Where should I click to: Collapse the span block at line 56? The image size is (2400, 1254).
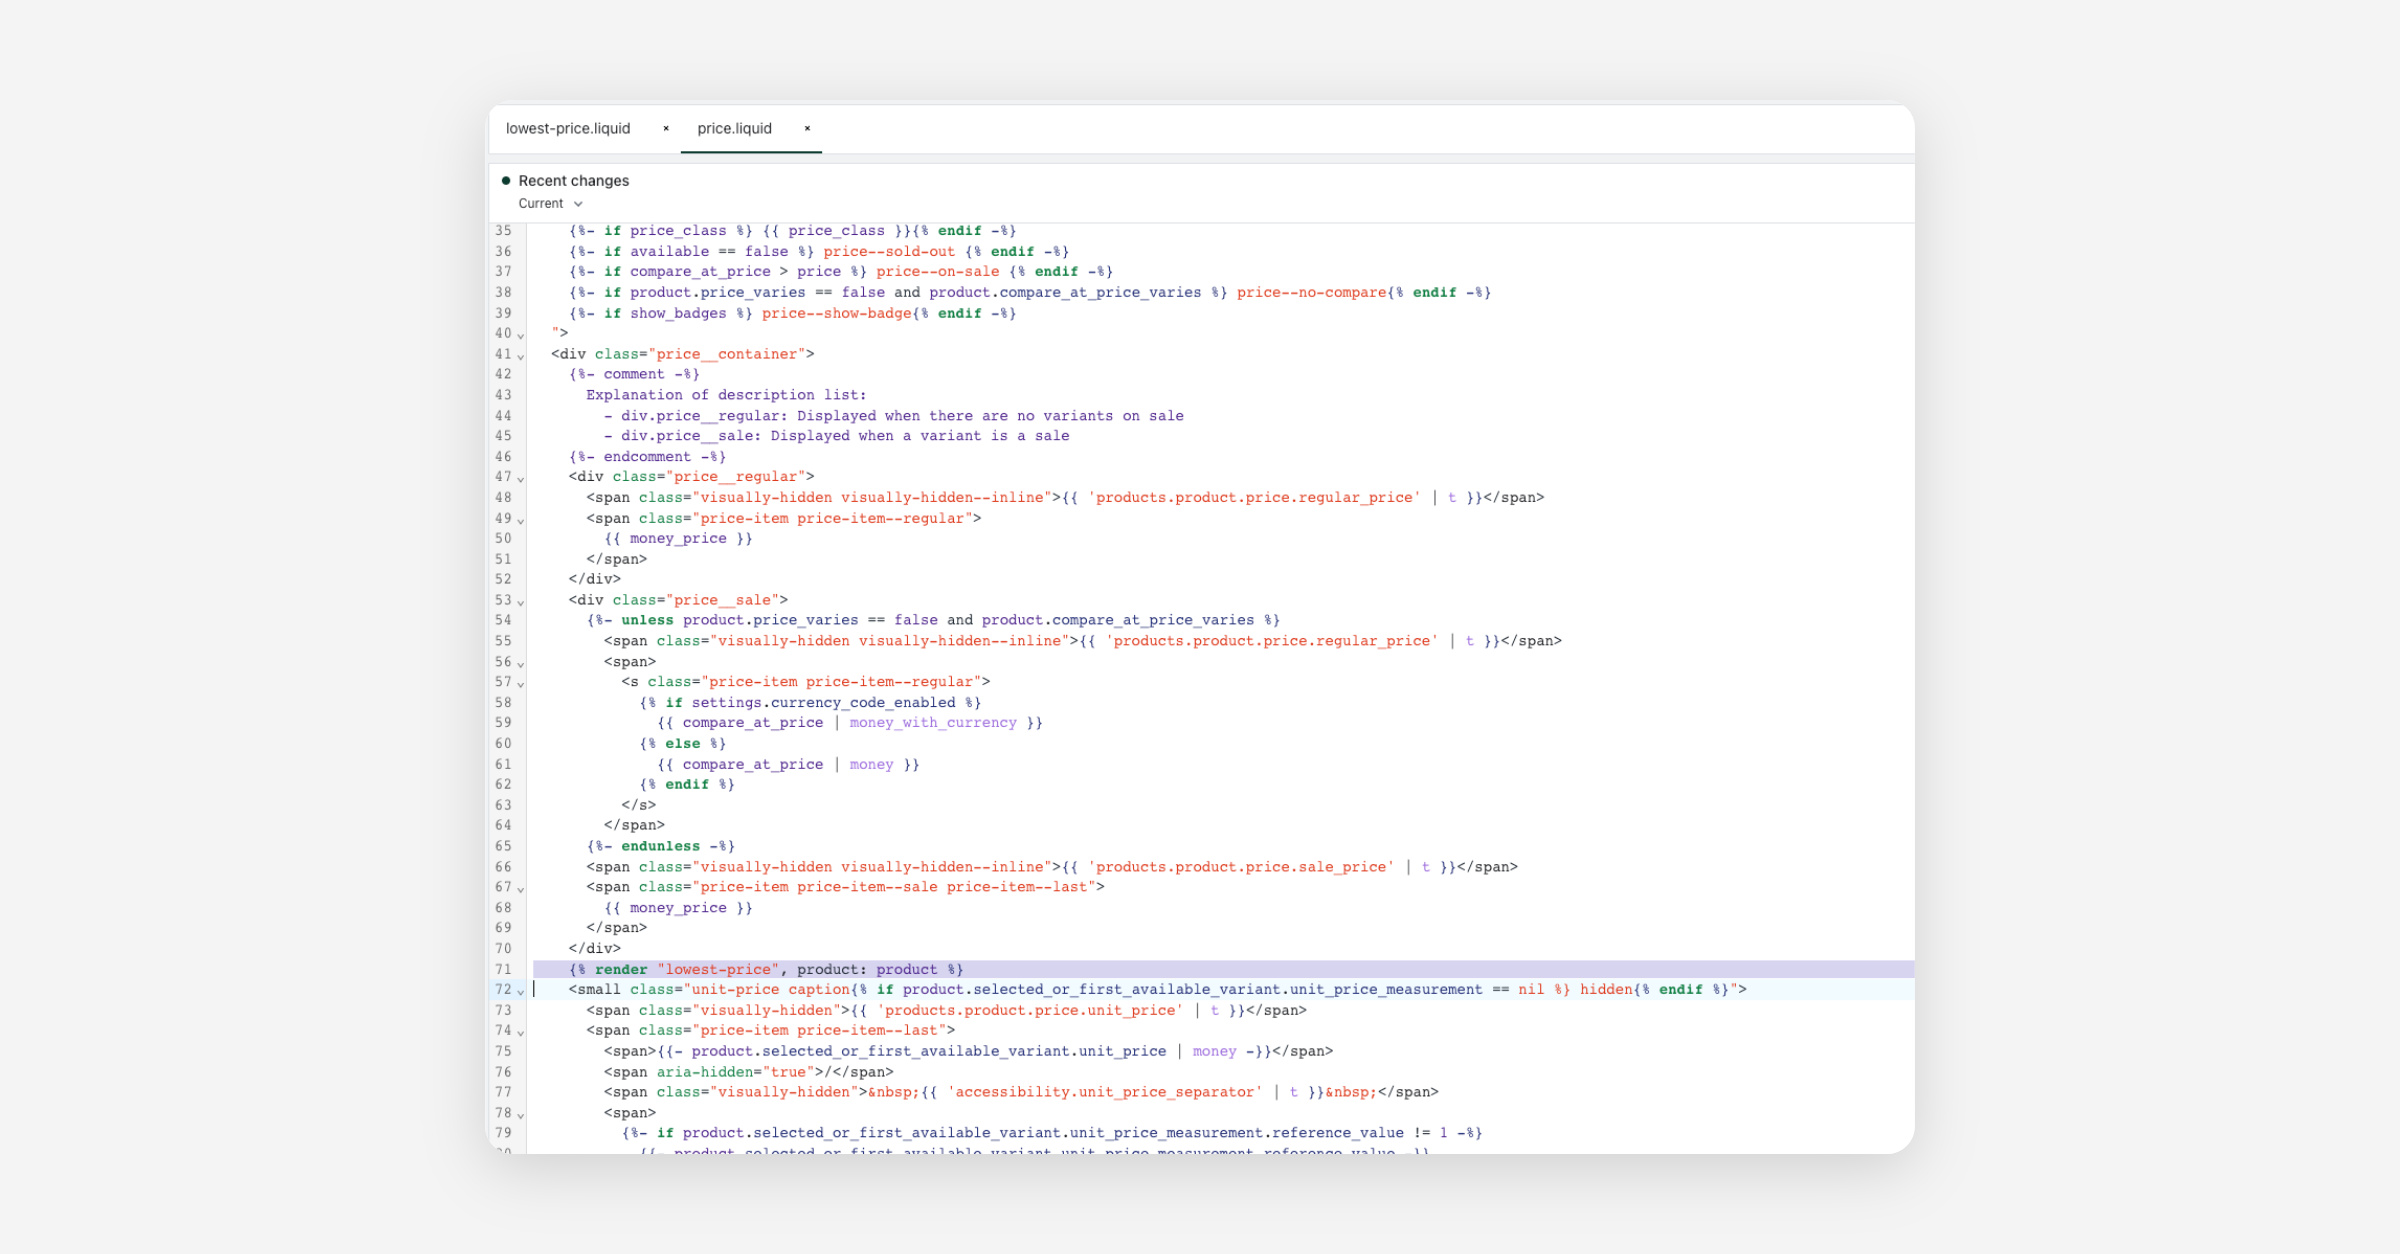tap(521, 664)
